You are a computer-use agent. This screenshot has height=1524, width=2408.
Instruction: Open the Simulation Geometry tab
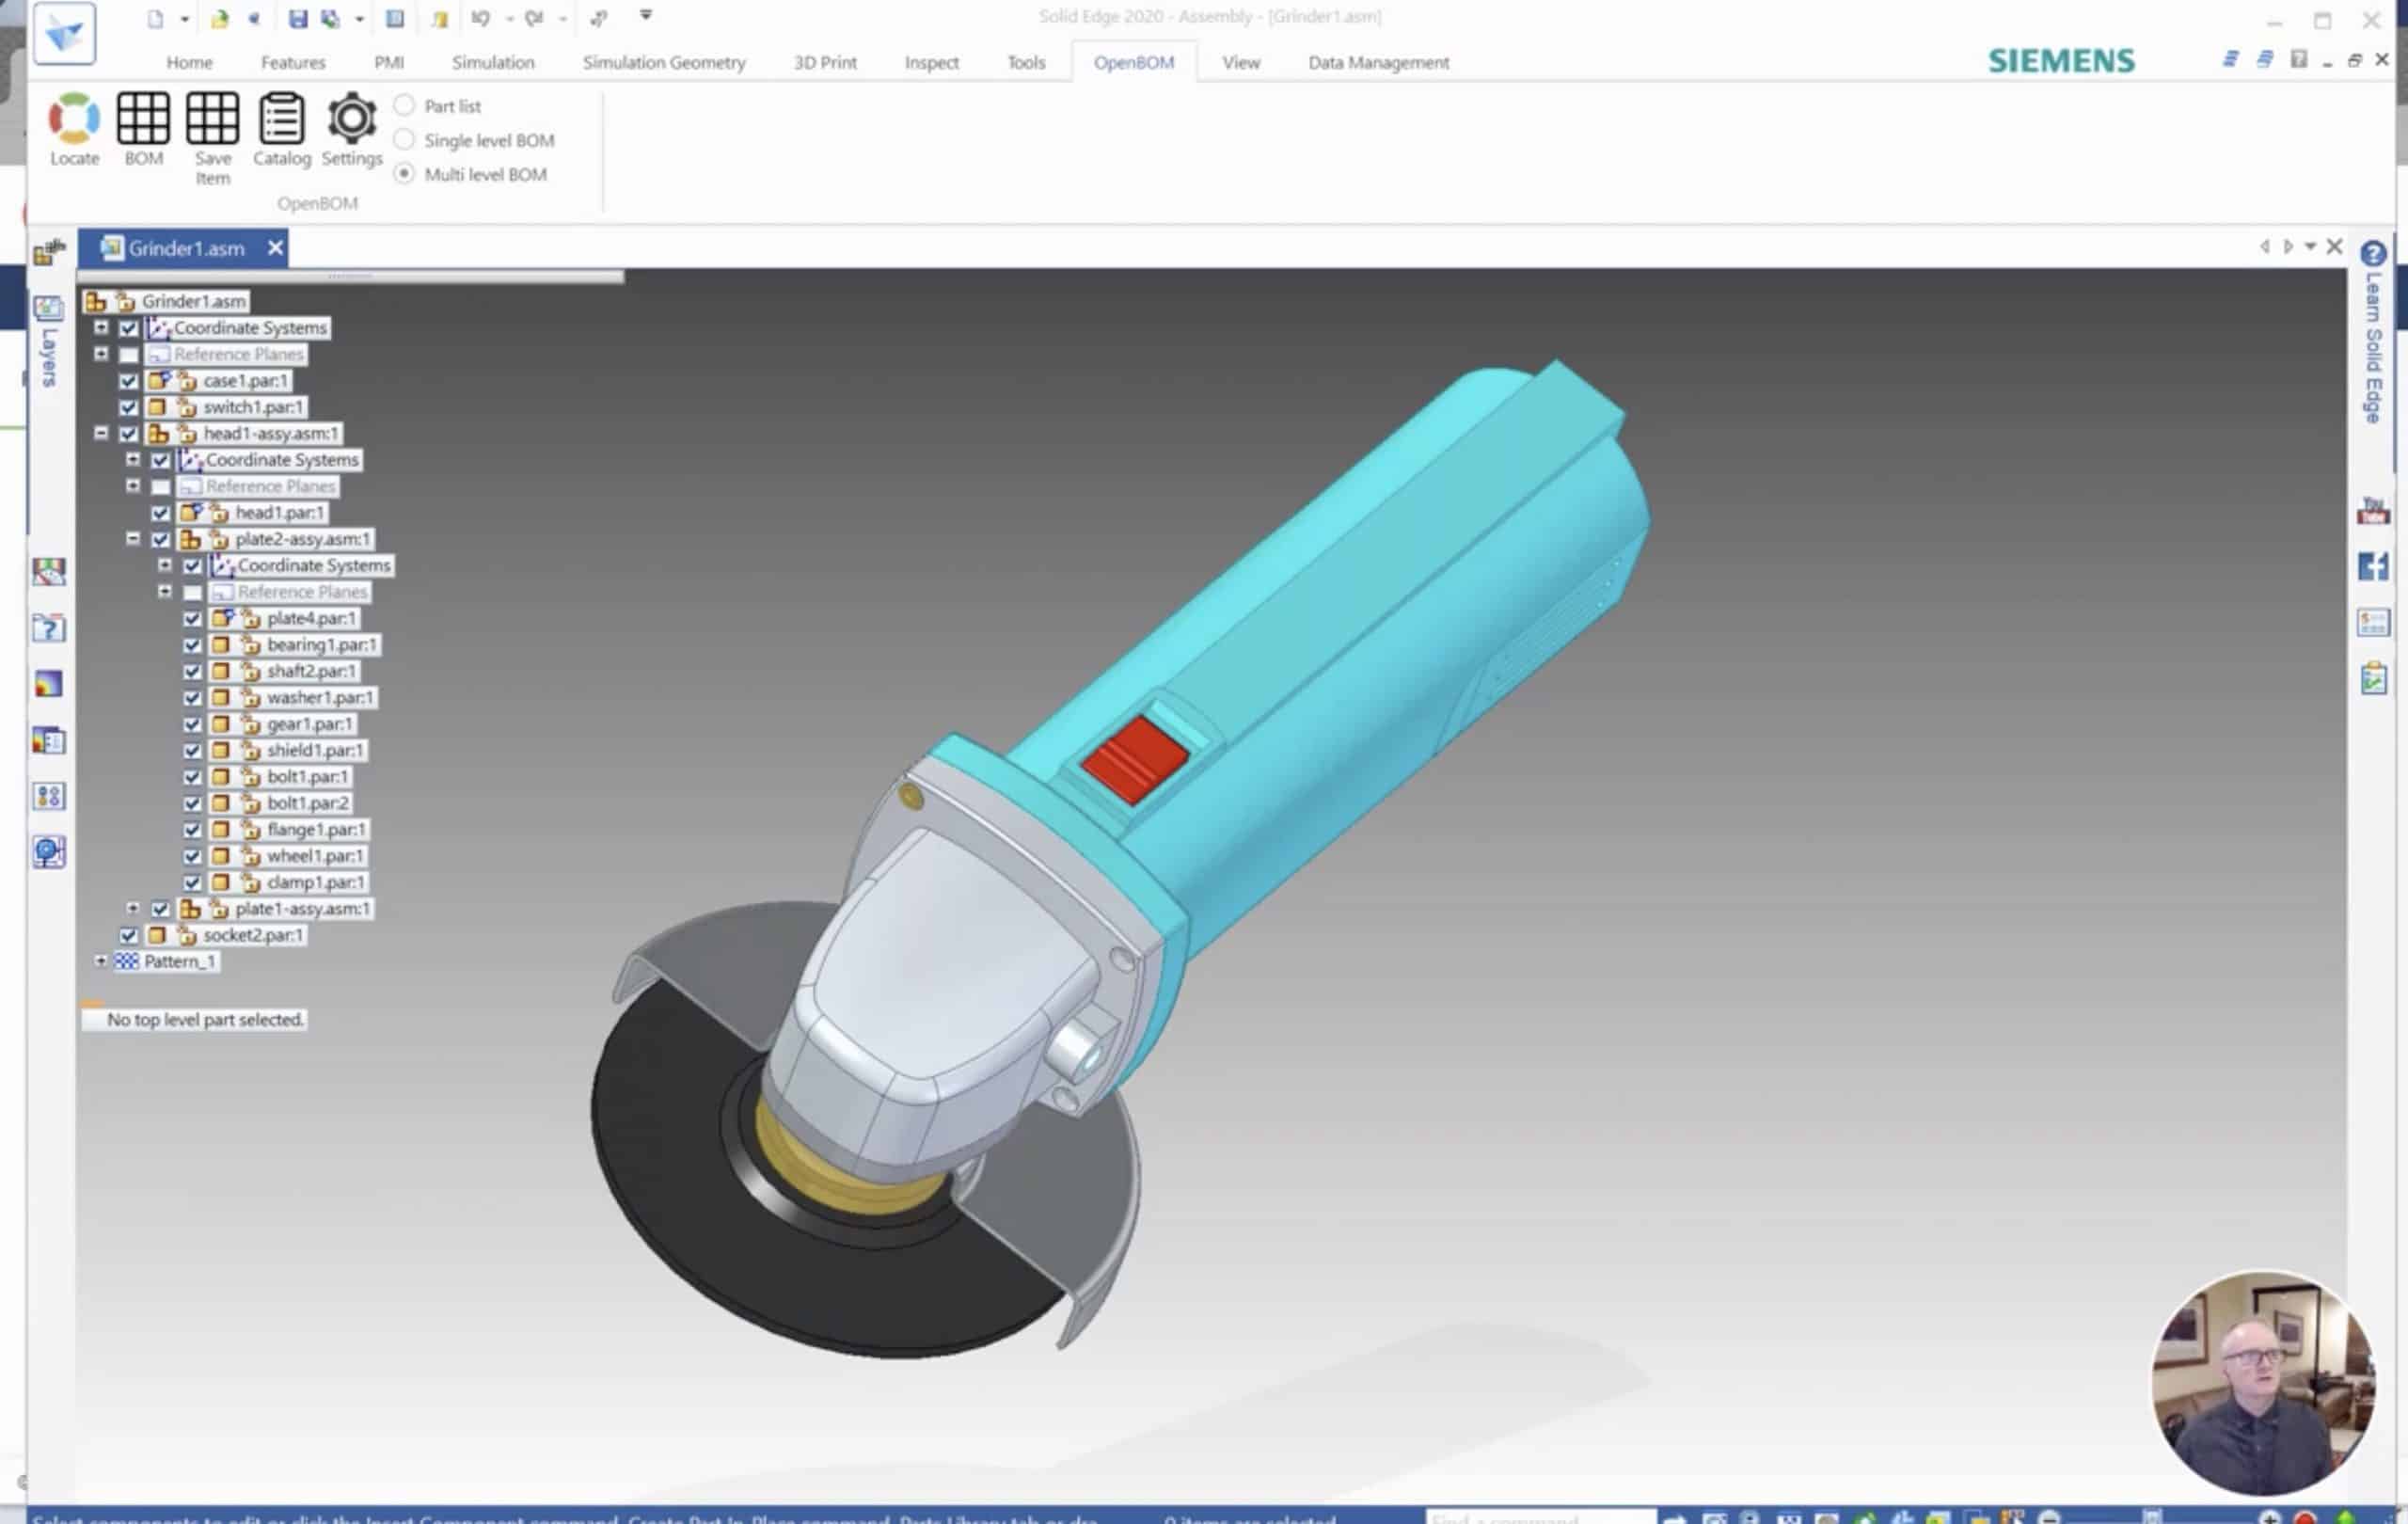click(x=664, y=62)
